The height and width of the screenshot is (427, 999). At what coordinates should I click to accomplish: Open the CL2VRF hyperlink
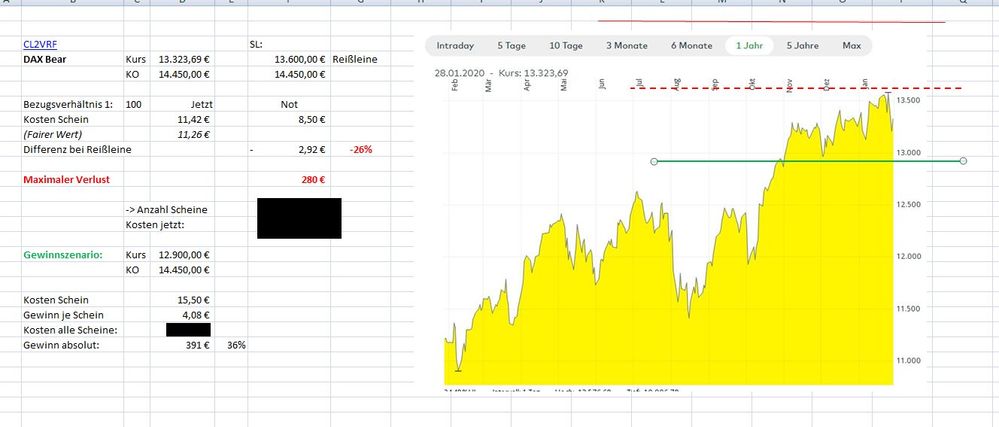pos(41,44)
